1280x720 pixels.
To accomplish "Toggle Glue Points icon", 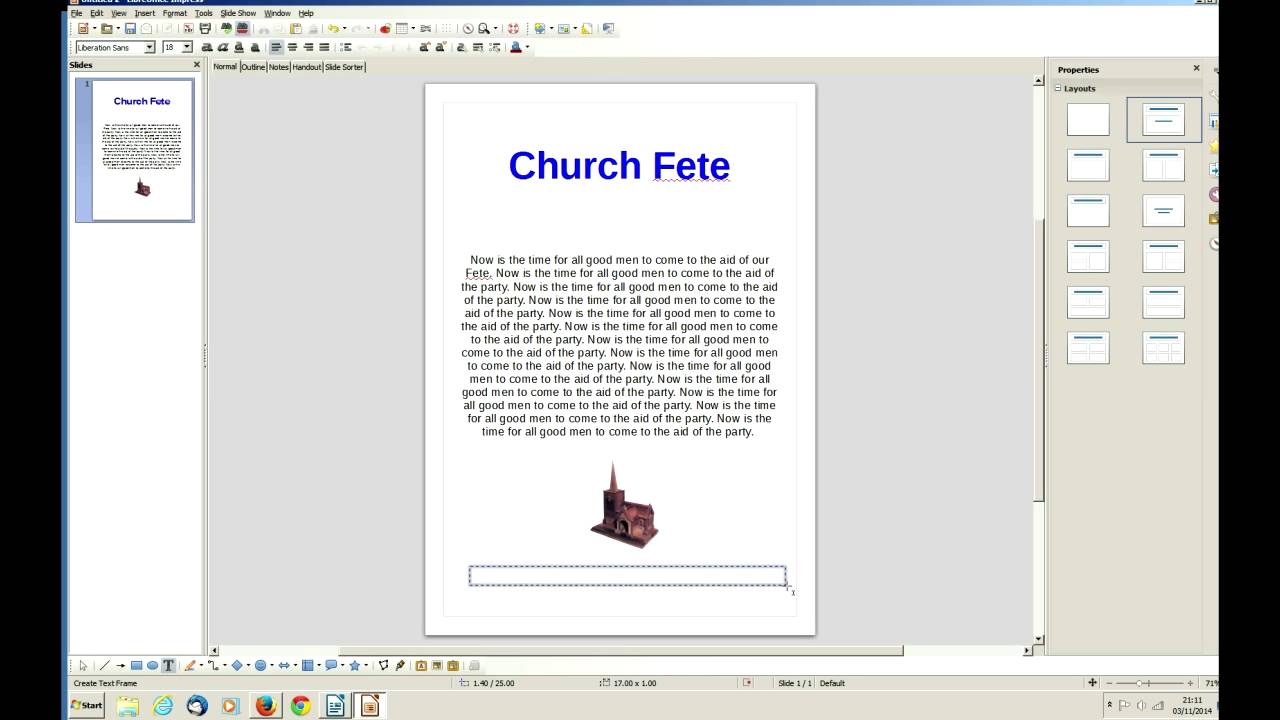I will tap(400, 665).
